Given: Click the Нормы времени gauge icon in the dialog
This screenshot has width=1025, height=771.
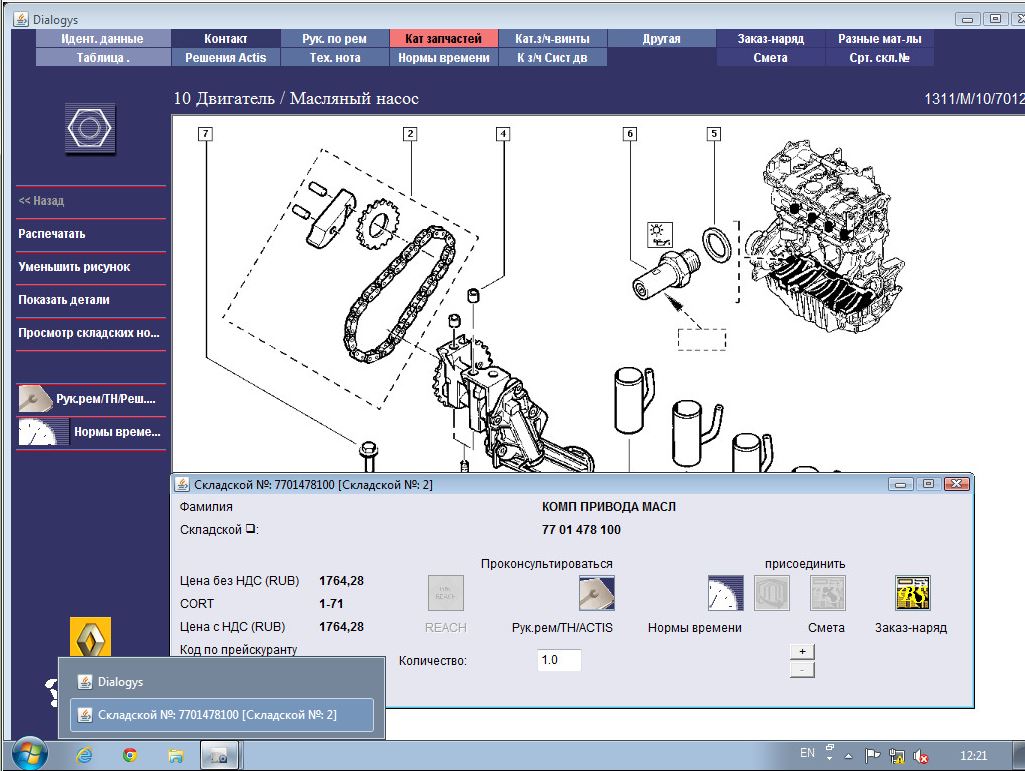Looking at the screenshot, I should [x=726, y=593].
